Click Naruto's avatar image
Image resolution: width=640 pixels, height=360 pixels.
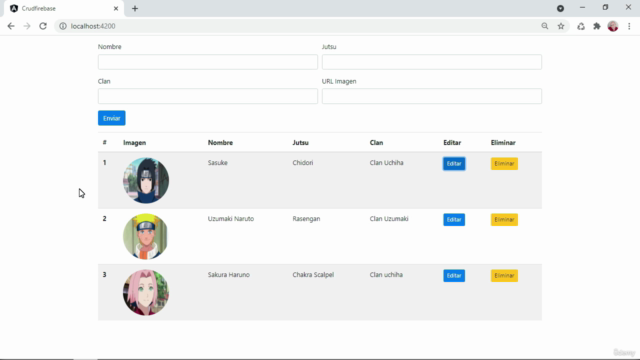point(146,236)
